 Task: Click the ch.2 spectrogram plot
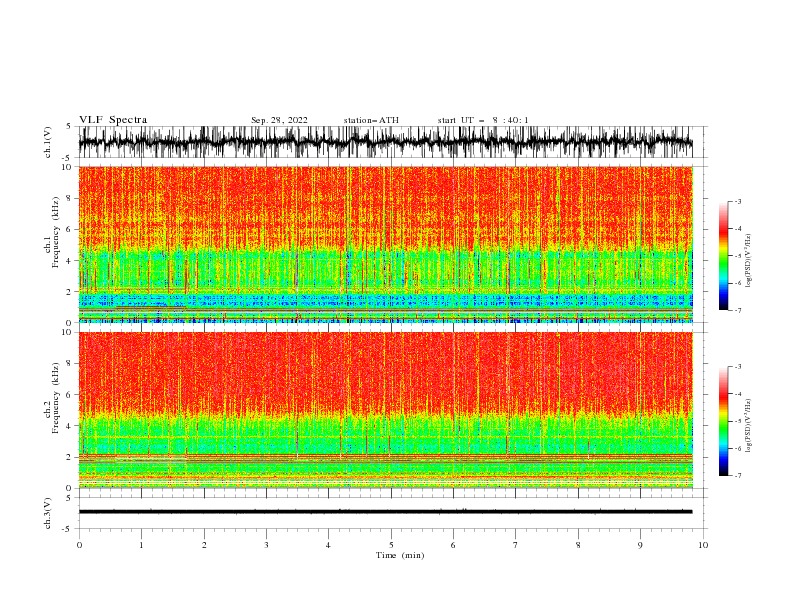[x=386, y=410]
